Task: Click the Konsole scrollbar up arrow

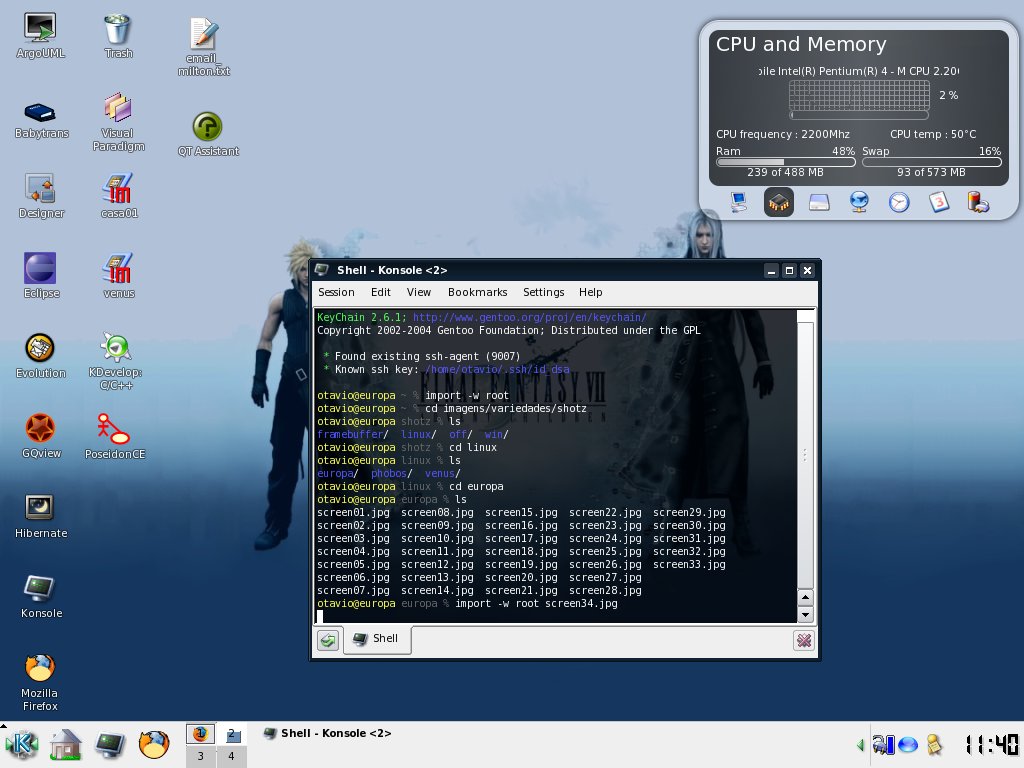Action: 805,597
